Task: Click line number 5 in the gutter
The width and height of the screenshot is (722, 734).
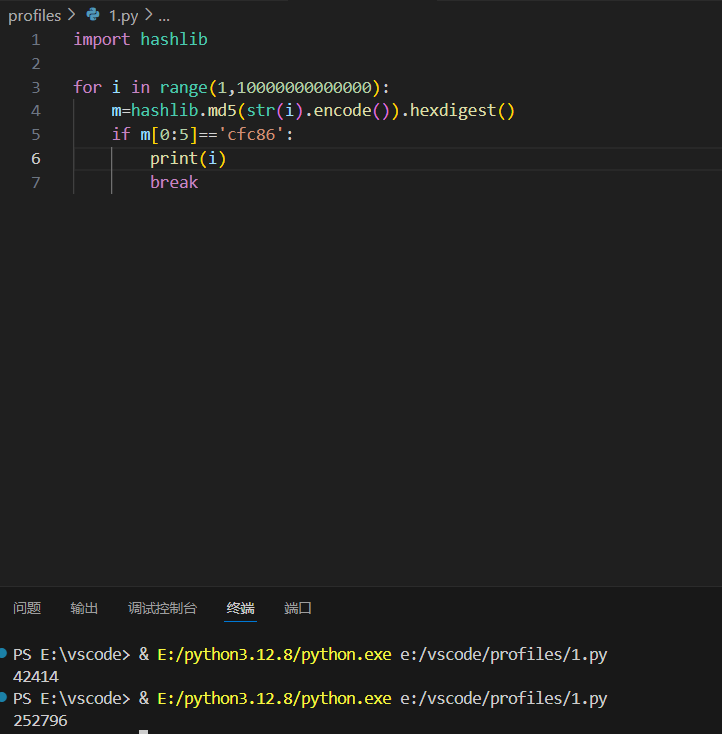Action: pyautogui.click(x=36, y=134)
